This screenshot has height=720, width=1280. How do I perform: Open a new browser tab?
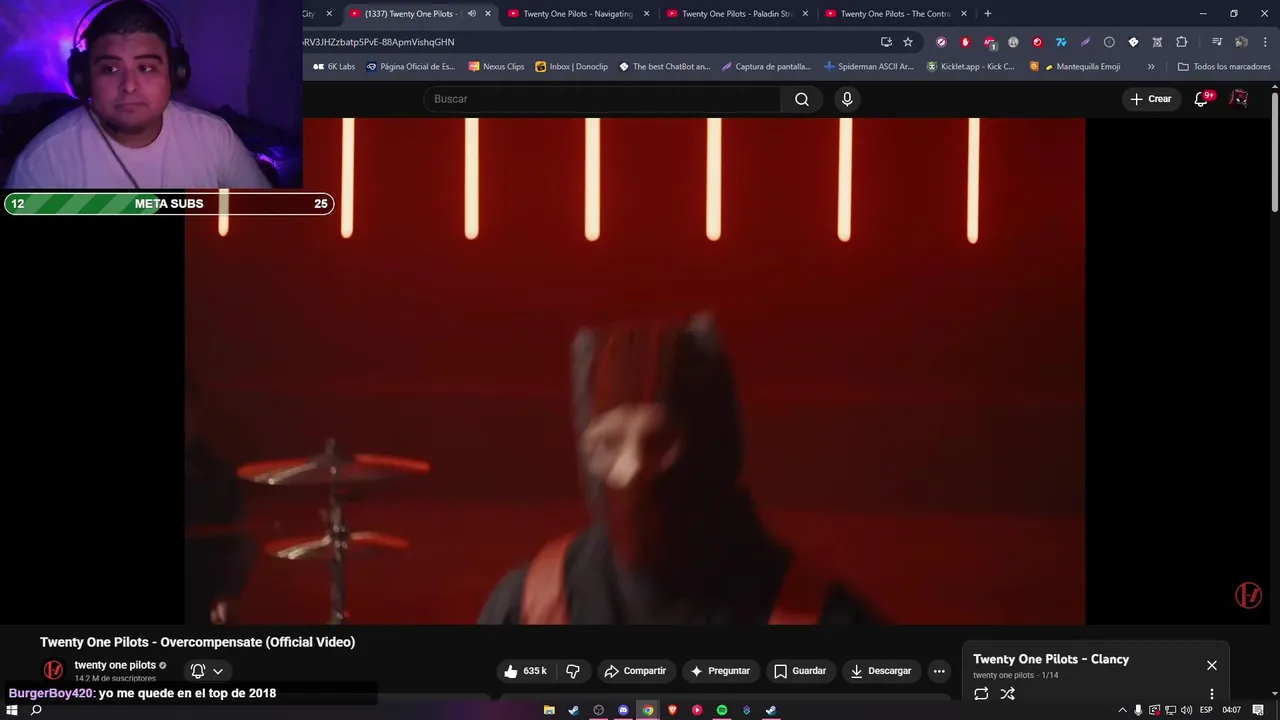pyautogui.click(x=988, y=14)
